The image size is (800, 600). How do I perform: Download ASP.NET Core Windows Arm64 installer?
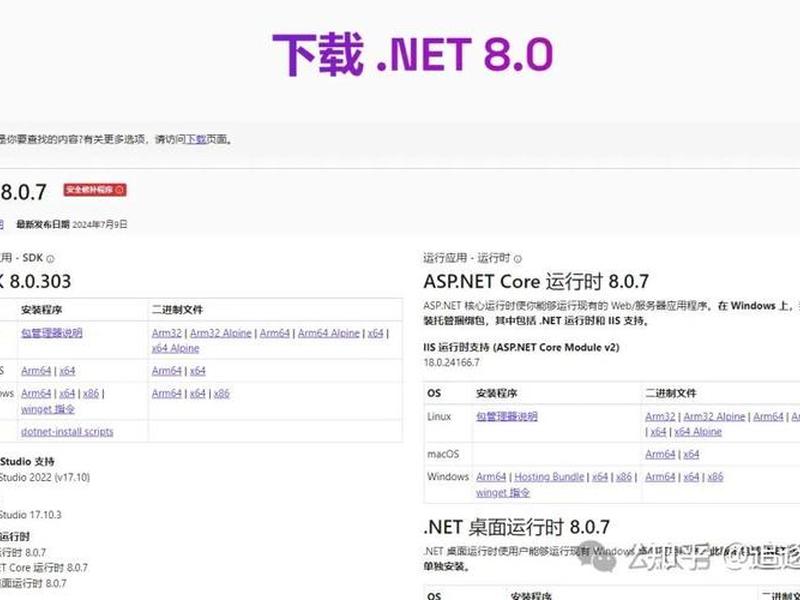click(x=491, y=477)
